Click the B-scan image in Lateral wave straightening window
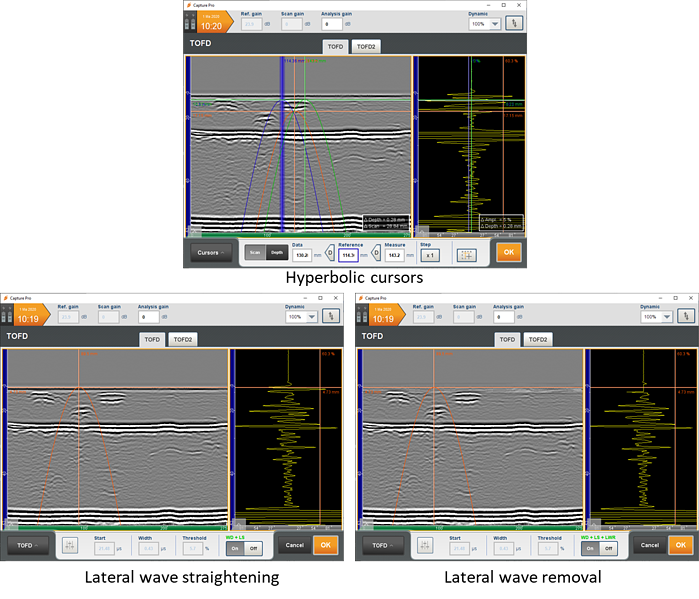This screenshot has width=699, height=599. pos(118,437)
